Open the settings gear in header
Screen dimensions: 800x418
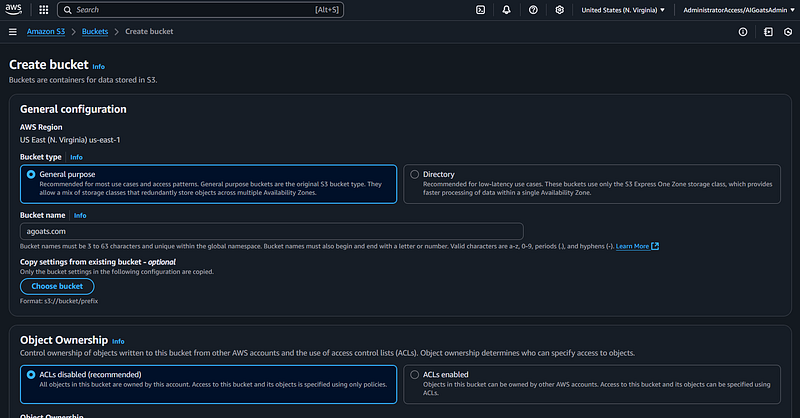(559, 10)
